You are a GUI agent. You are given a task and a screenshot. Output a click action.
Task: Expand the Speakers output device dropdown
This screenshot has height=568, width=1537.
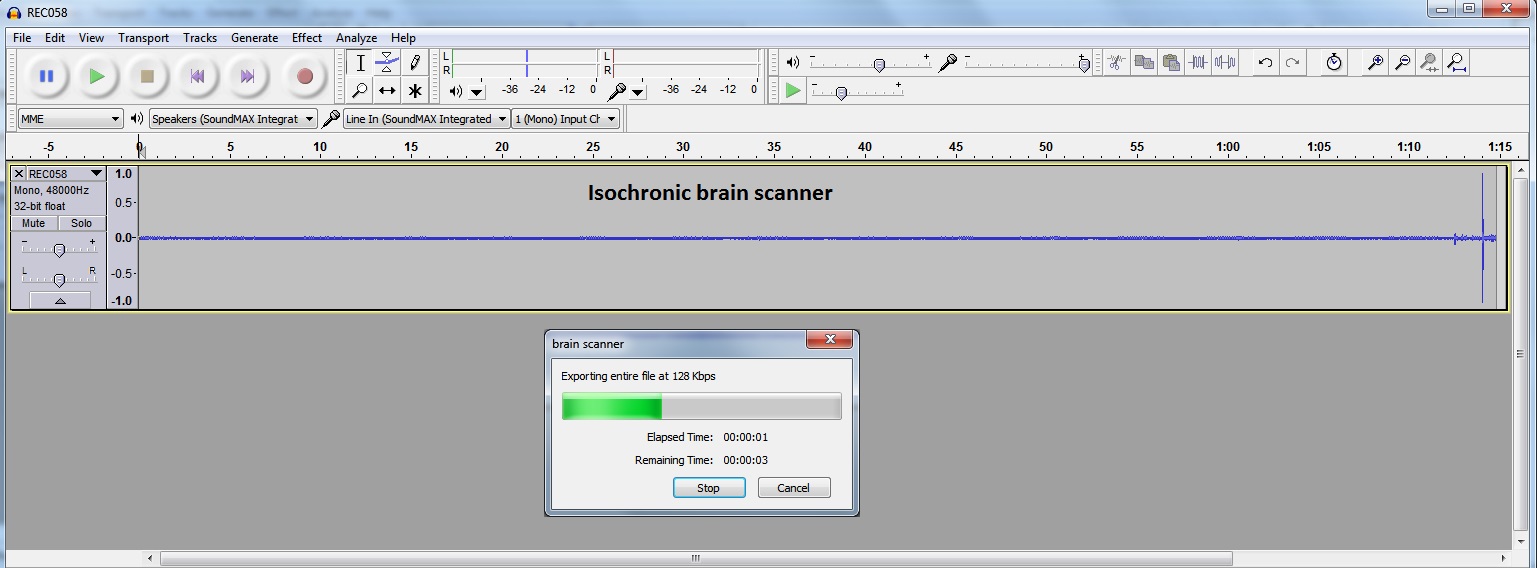(233, 119)
